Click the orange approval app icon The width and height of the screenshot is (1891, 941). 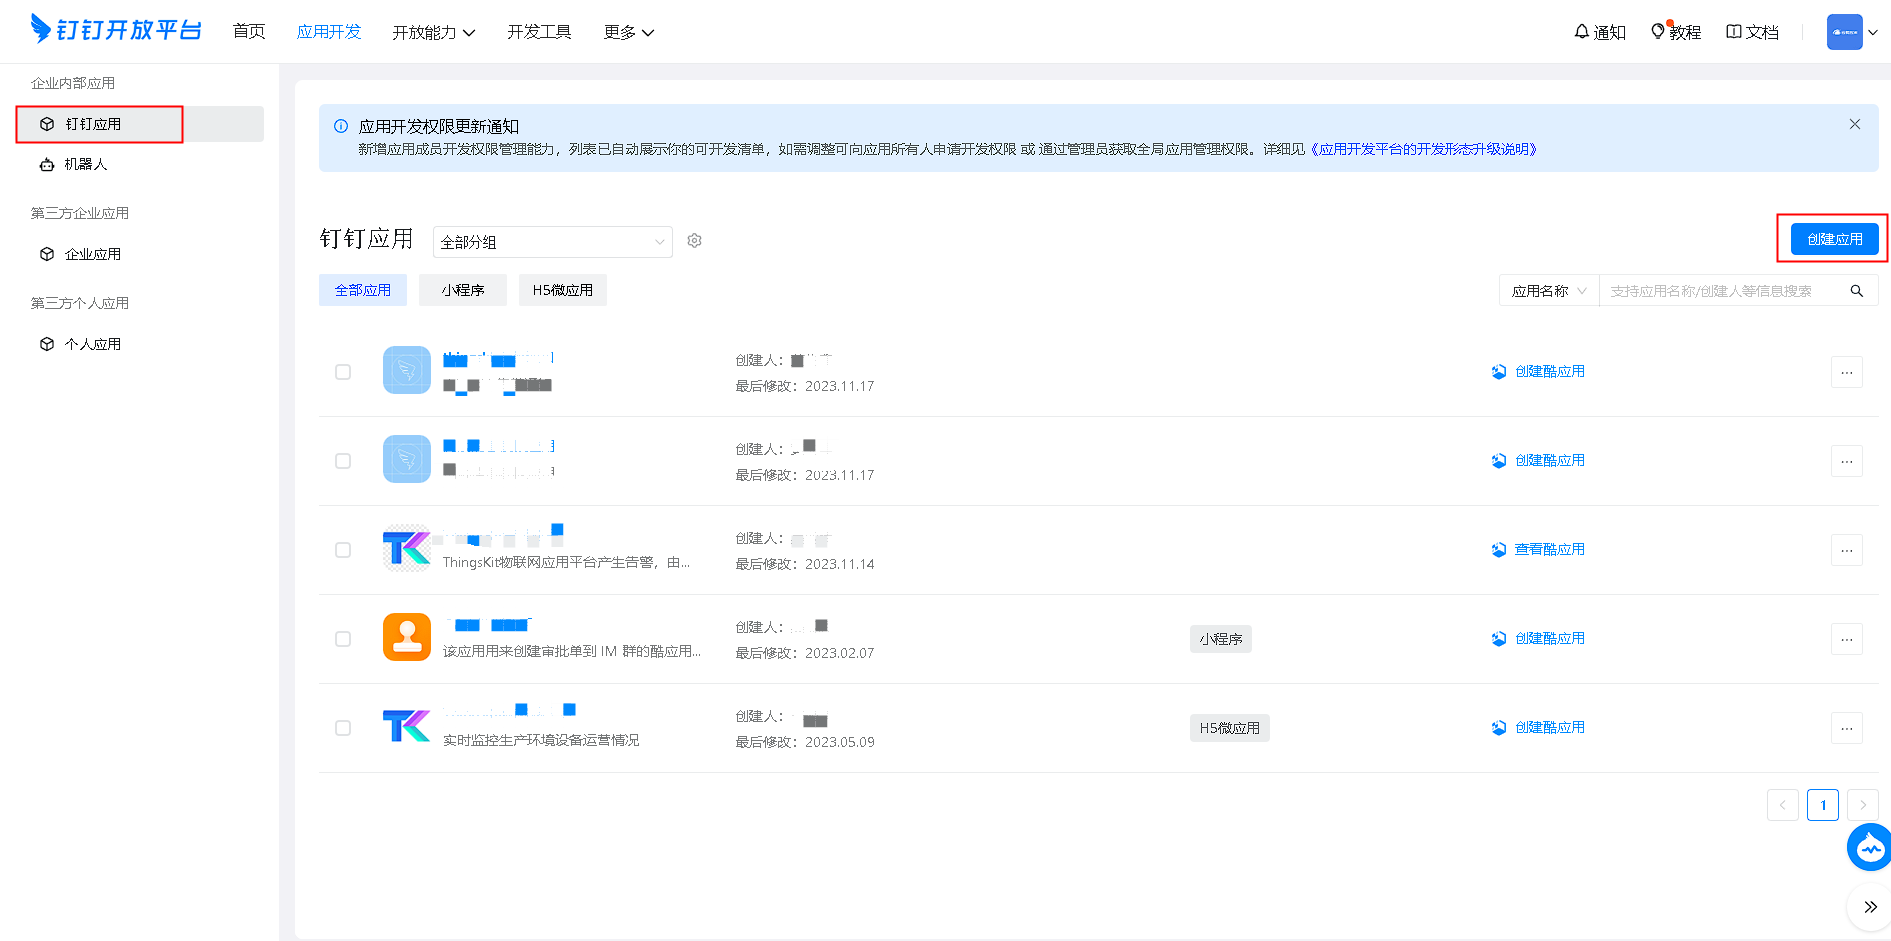point(406,638)
